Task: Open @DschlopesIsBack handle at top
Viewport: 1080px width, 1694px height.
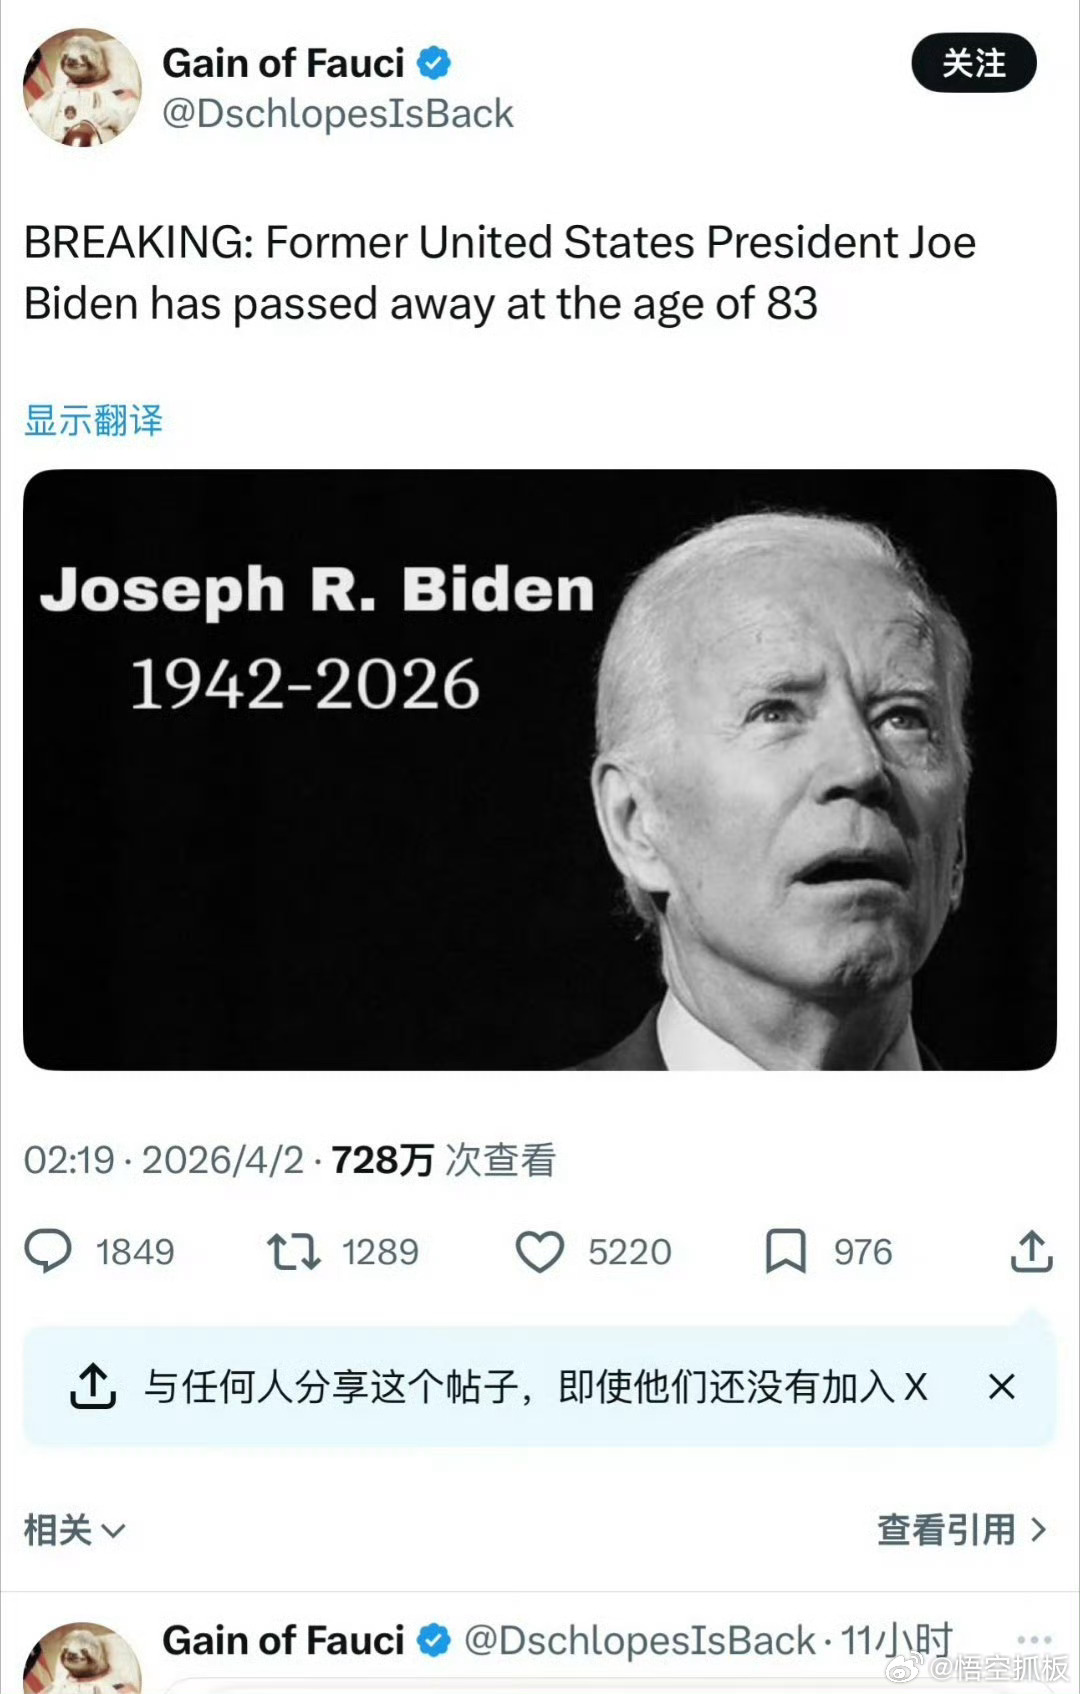Action: click(x=338, y=114)
